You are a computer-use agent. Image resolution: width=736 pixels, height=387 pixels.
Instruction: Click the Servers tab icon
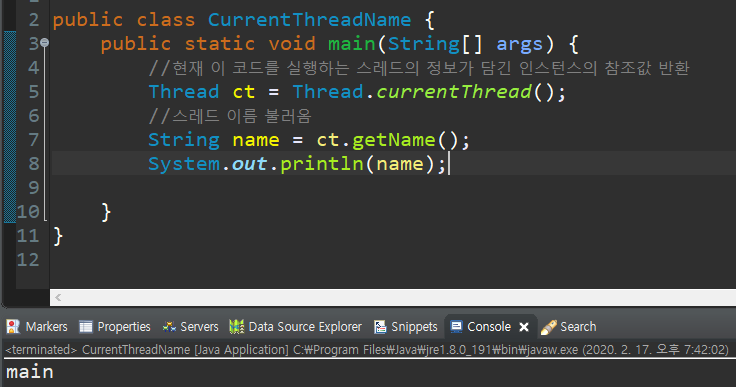click(x=169, y=326)
